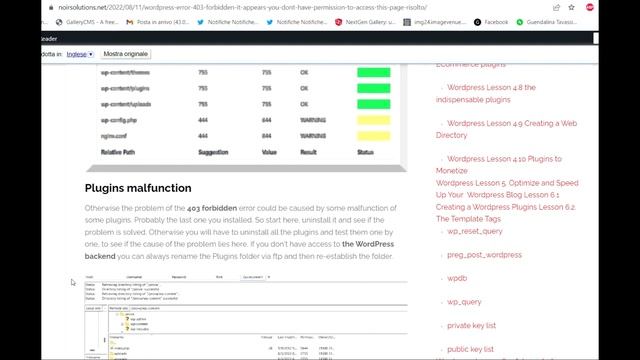640x360 pixels.
Task: Click the Relative Path column header
Action: 118,152
